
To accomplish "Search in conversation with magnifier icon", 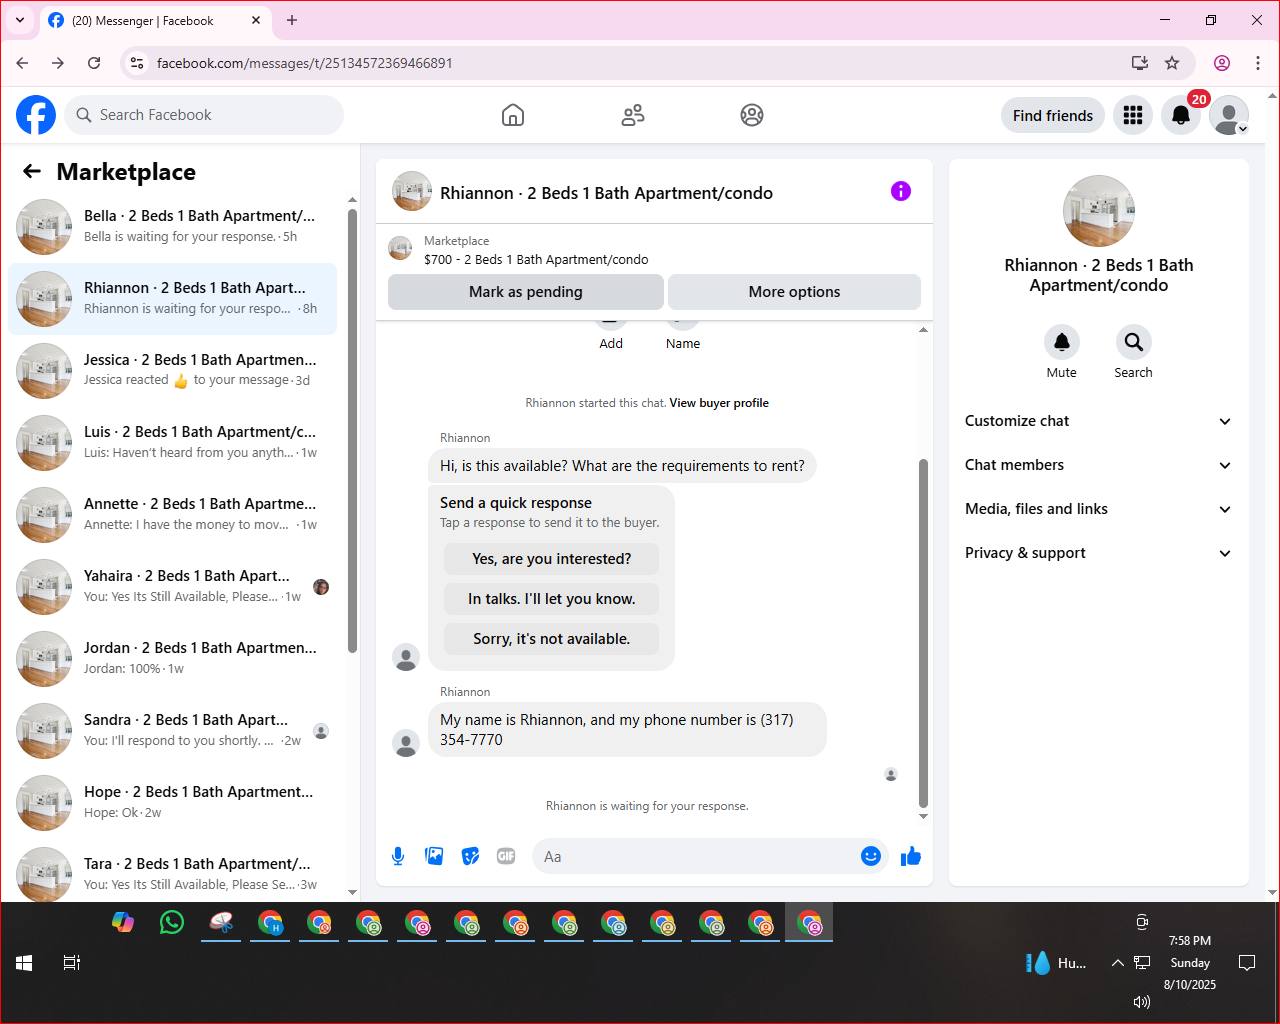I will pyautogui.click(x=1133, y=342).
